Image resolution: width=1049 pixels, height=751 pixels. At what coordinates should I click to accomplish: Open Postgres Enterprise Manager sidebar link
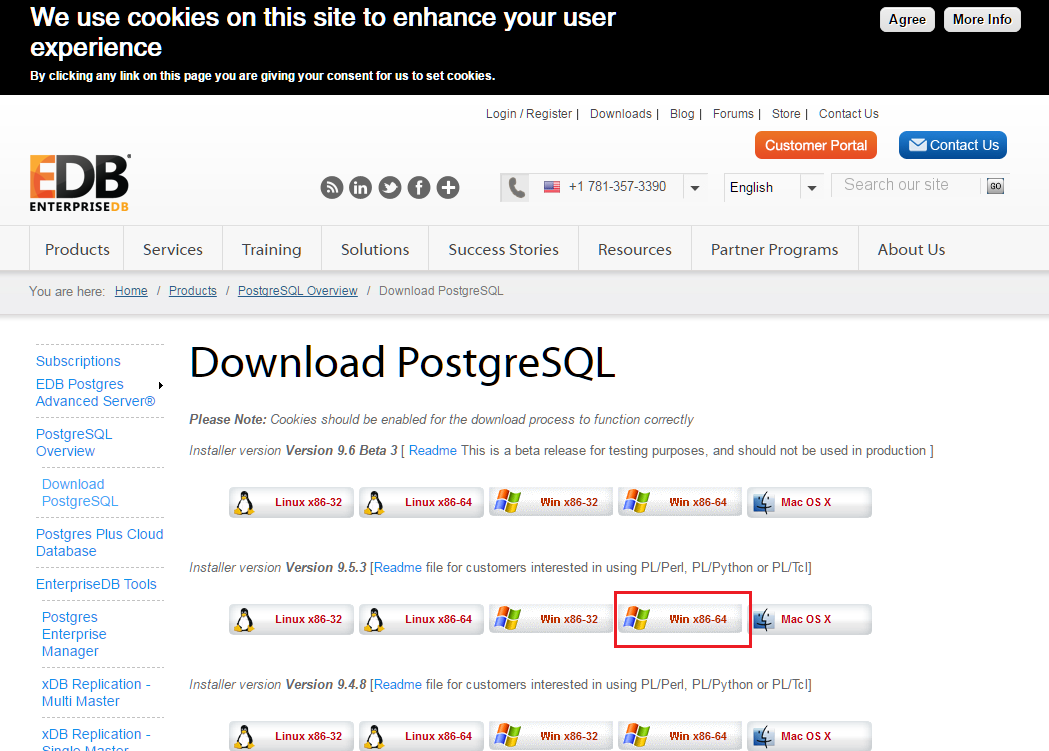coord(74,634)
